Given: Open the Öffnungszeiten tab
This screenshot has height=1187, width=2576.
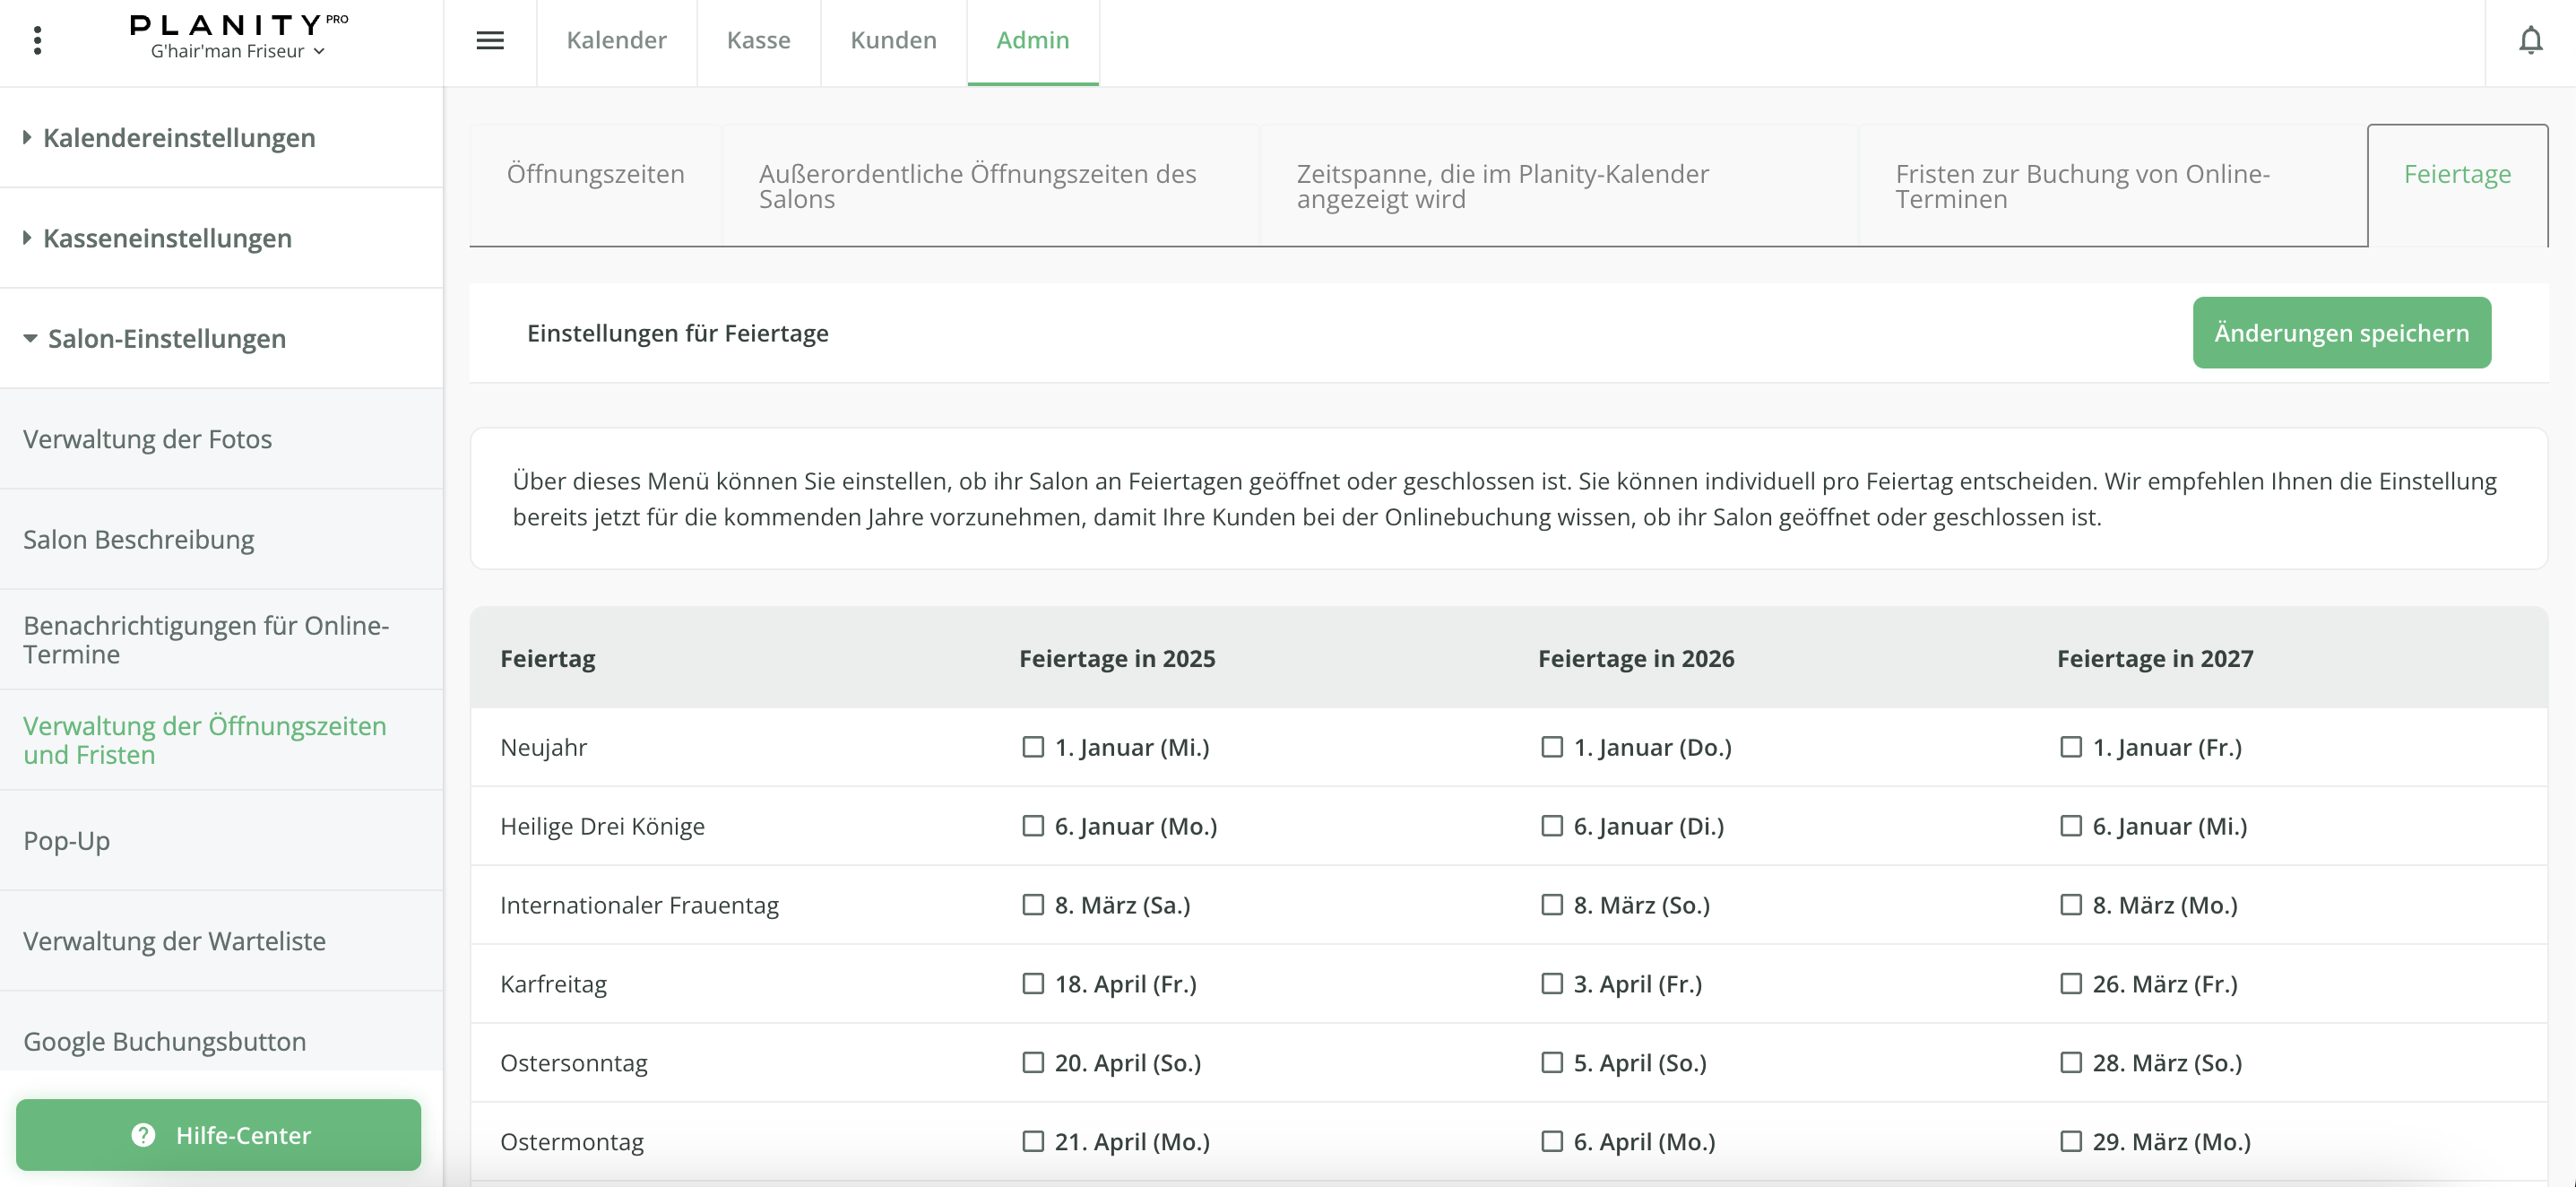Looking at the screenshot, I should 595,174.
